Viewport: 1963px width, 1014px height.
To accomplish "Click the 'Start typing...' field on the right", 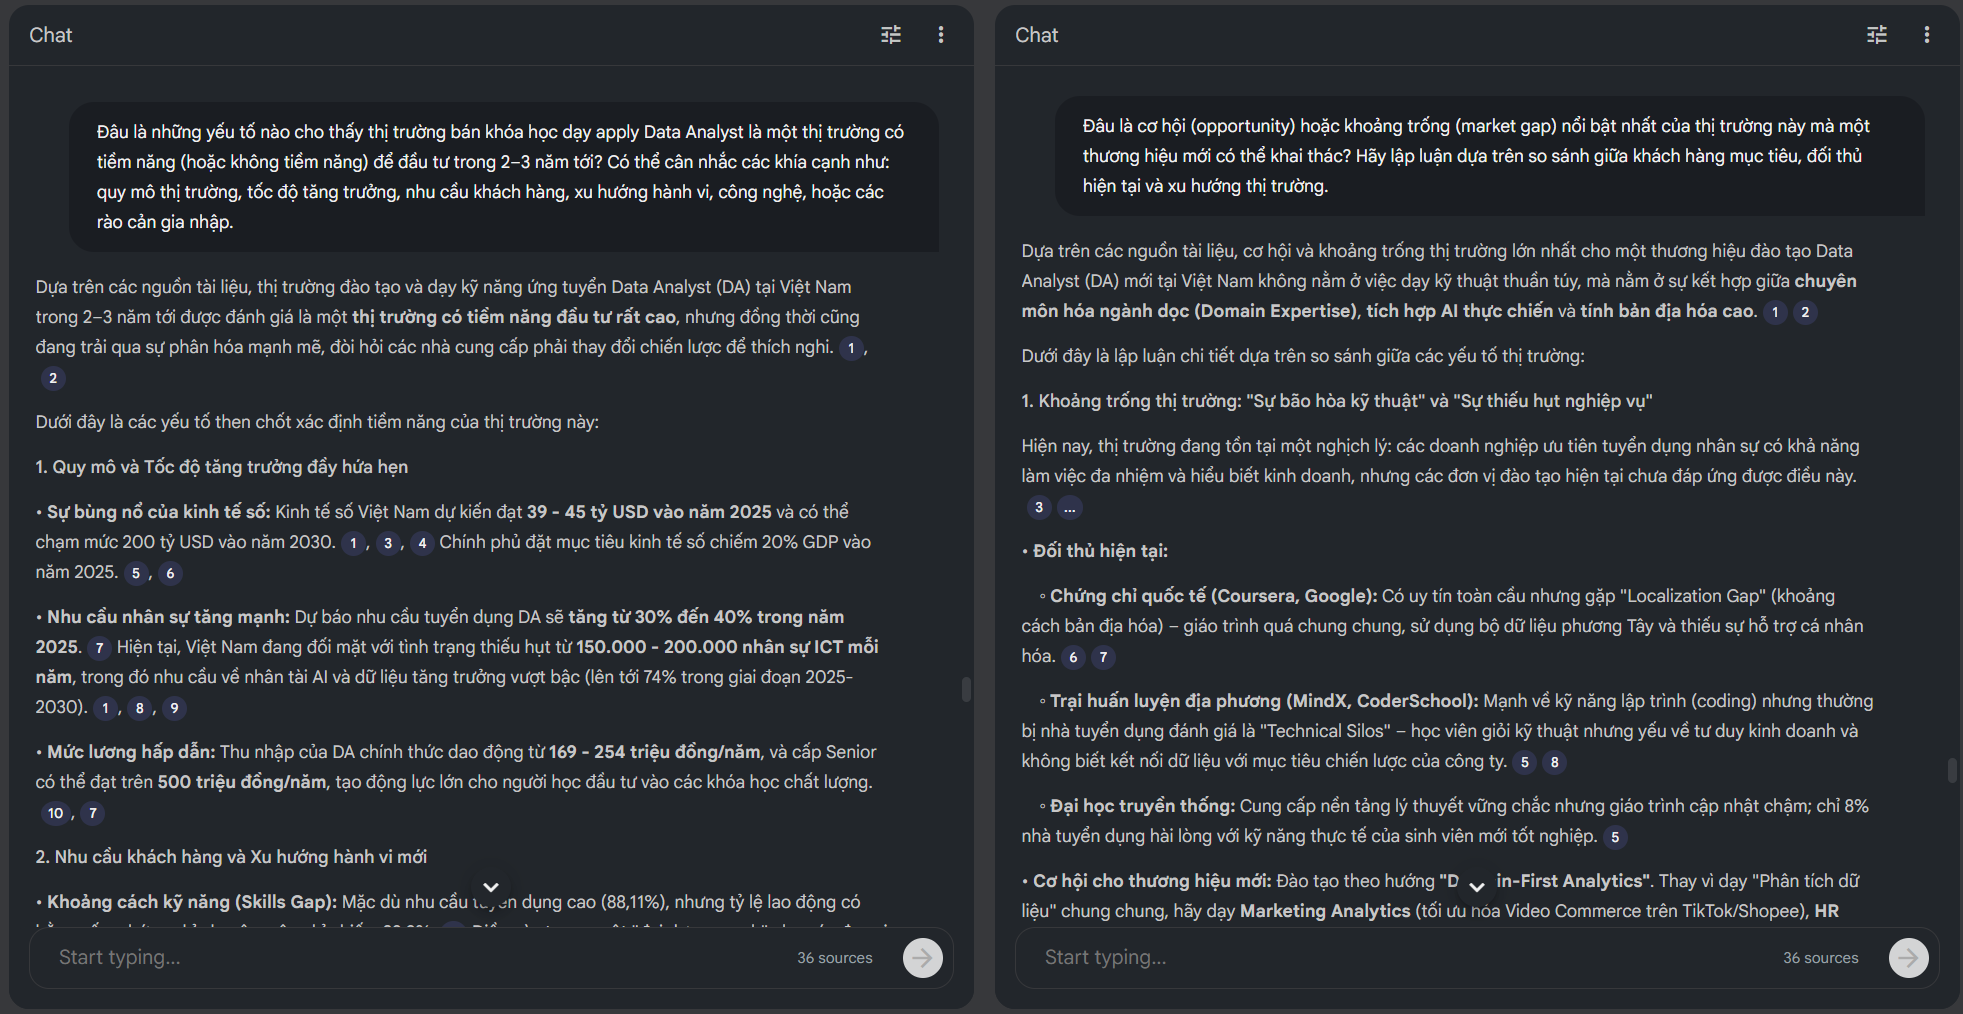I will click(1105, 957).
